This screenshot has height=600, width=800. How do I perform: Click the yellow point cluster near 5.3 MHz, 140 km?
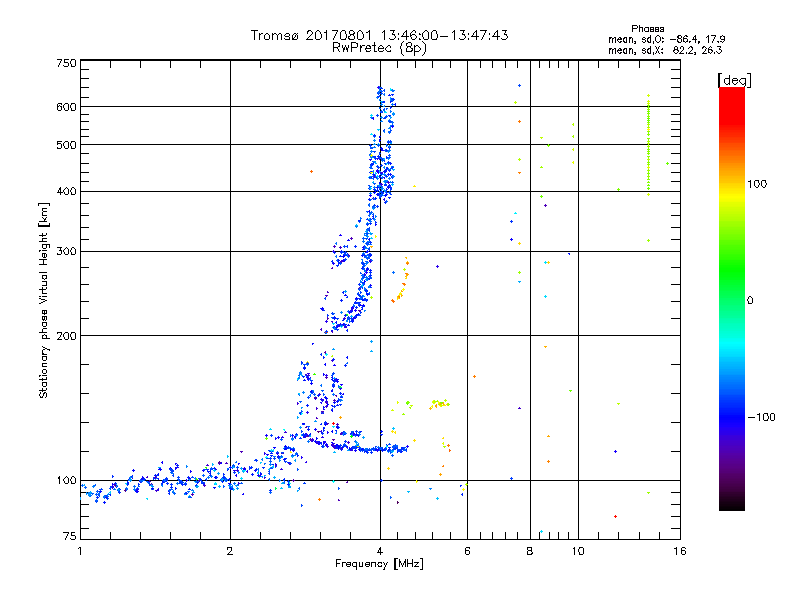tap(439, 404)
